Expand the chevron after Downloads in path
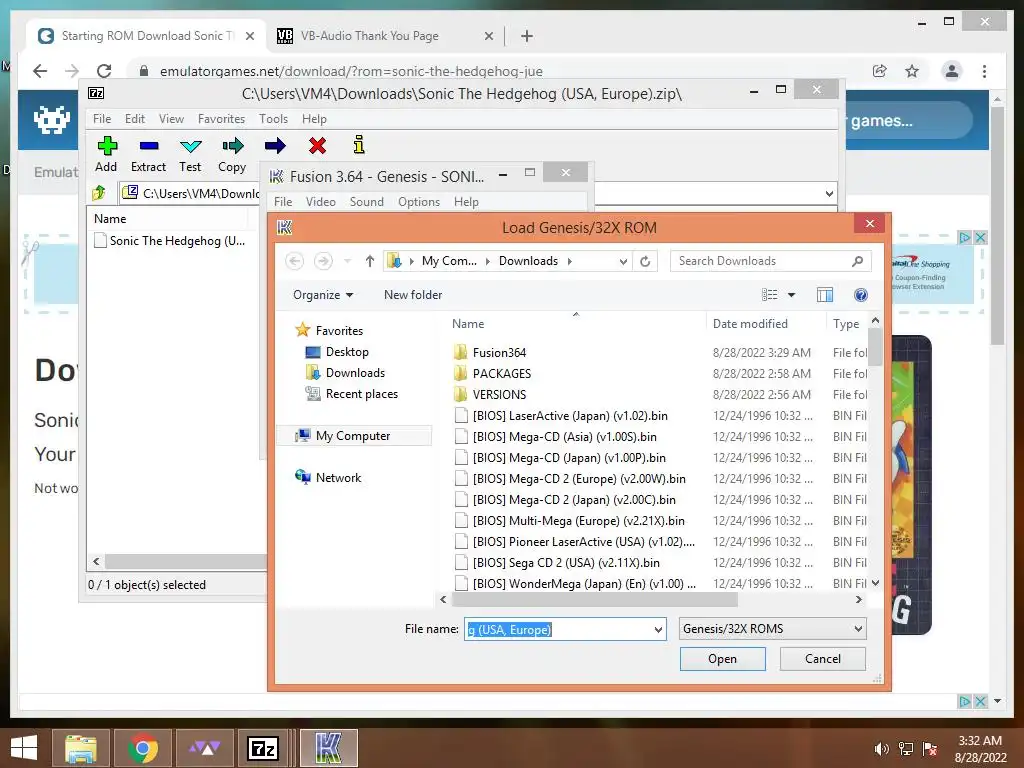Viewport: 1024px width, 768px height. coord(569,261)
